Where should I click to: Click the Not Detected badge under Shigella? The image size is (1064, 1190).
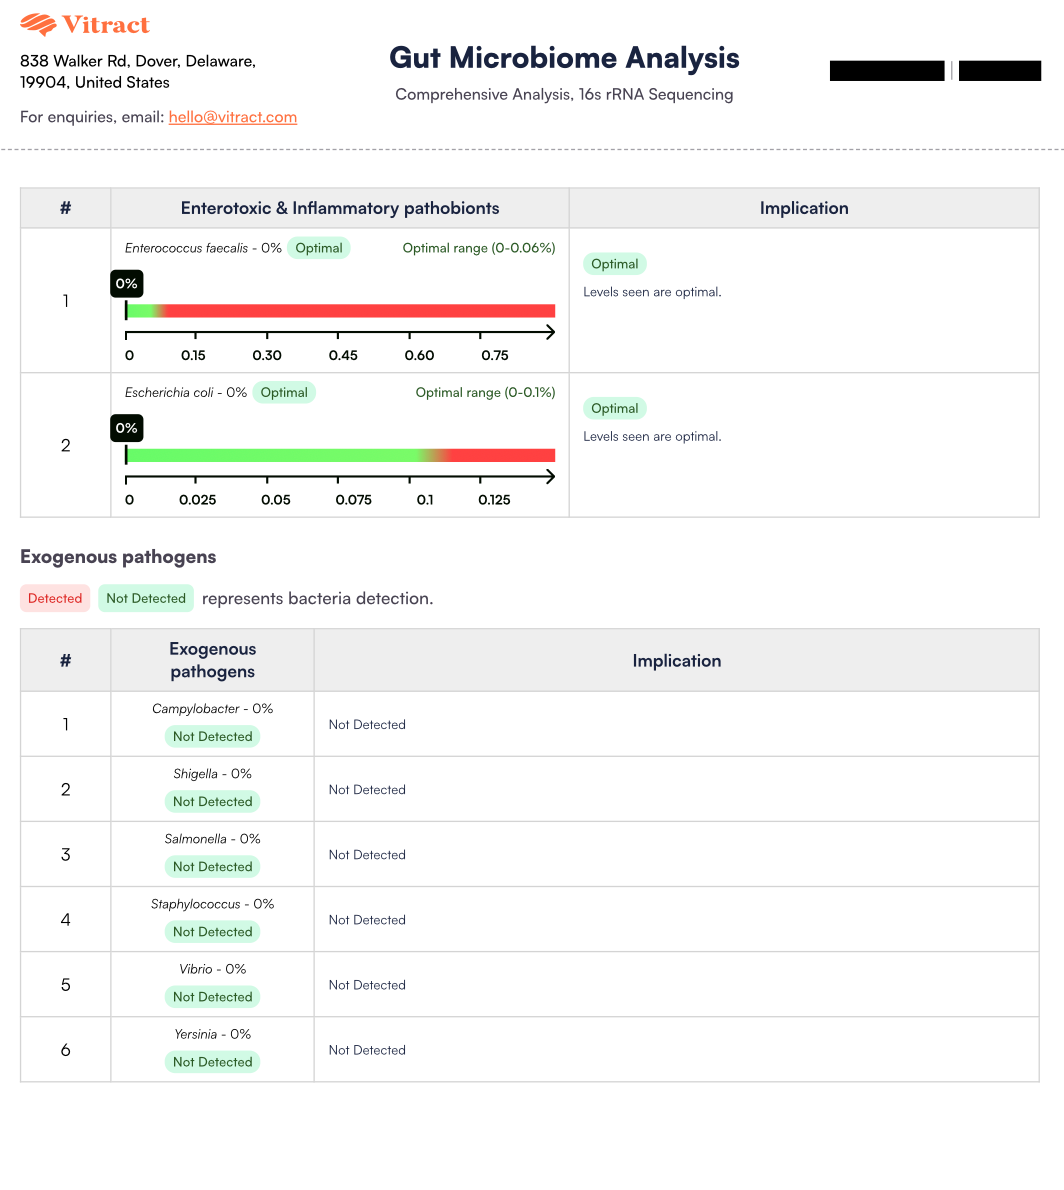tap(212, 801)
